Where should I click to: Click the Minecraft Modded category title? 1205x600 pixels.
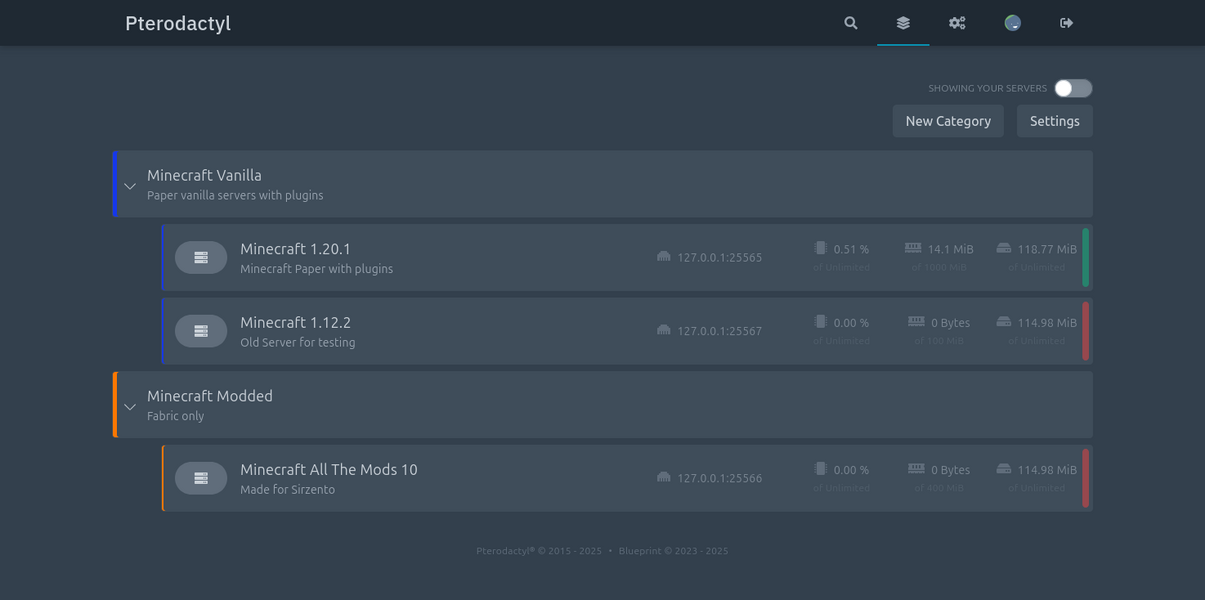point(210,396)
